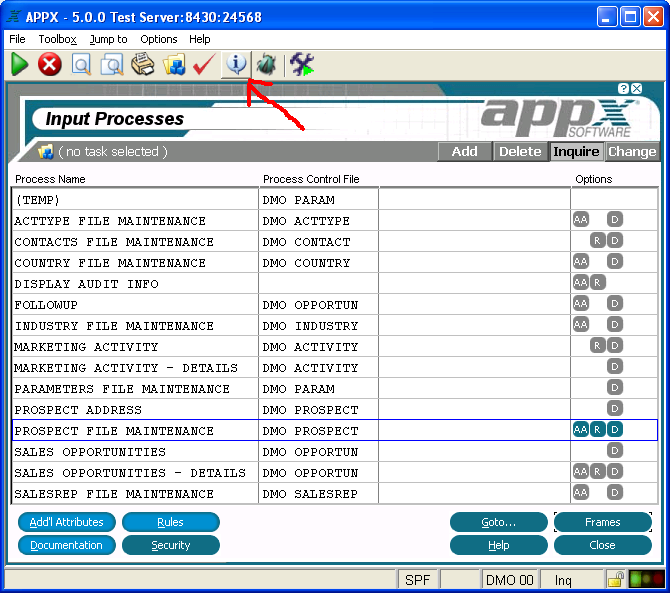
Task: Click the red checkmark toolbar icon
Action: click(204, 64)
